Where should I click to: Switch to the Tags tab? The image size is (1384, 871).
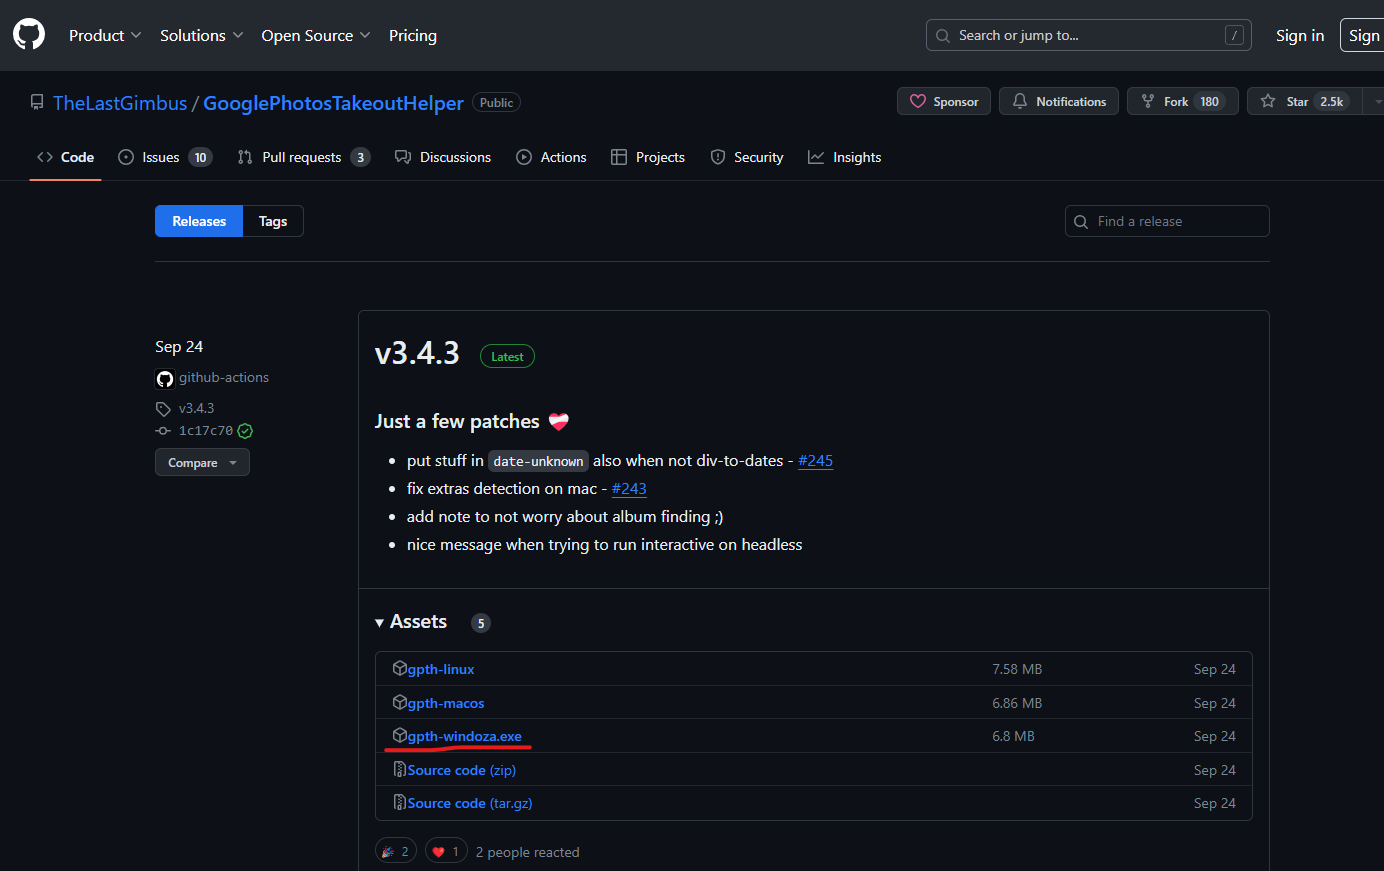click(273, 221)
